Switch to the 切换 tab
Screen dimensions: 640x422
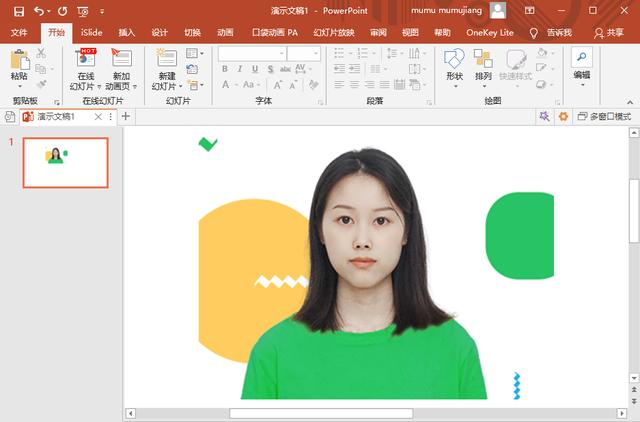pyautogui.click(x=192, y=33)
